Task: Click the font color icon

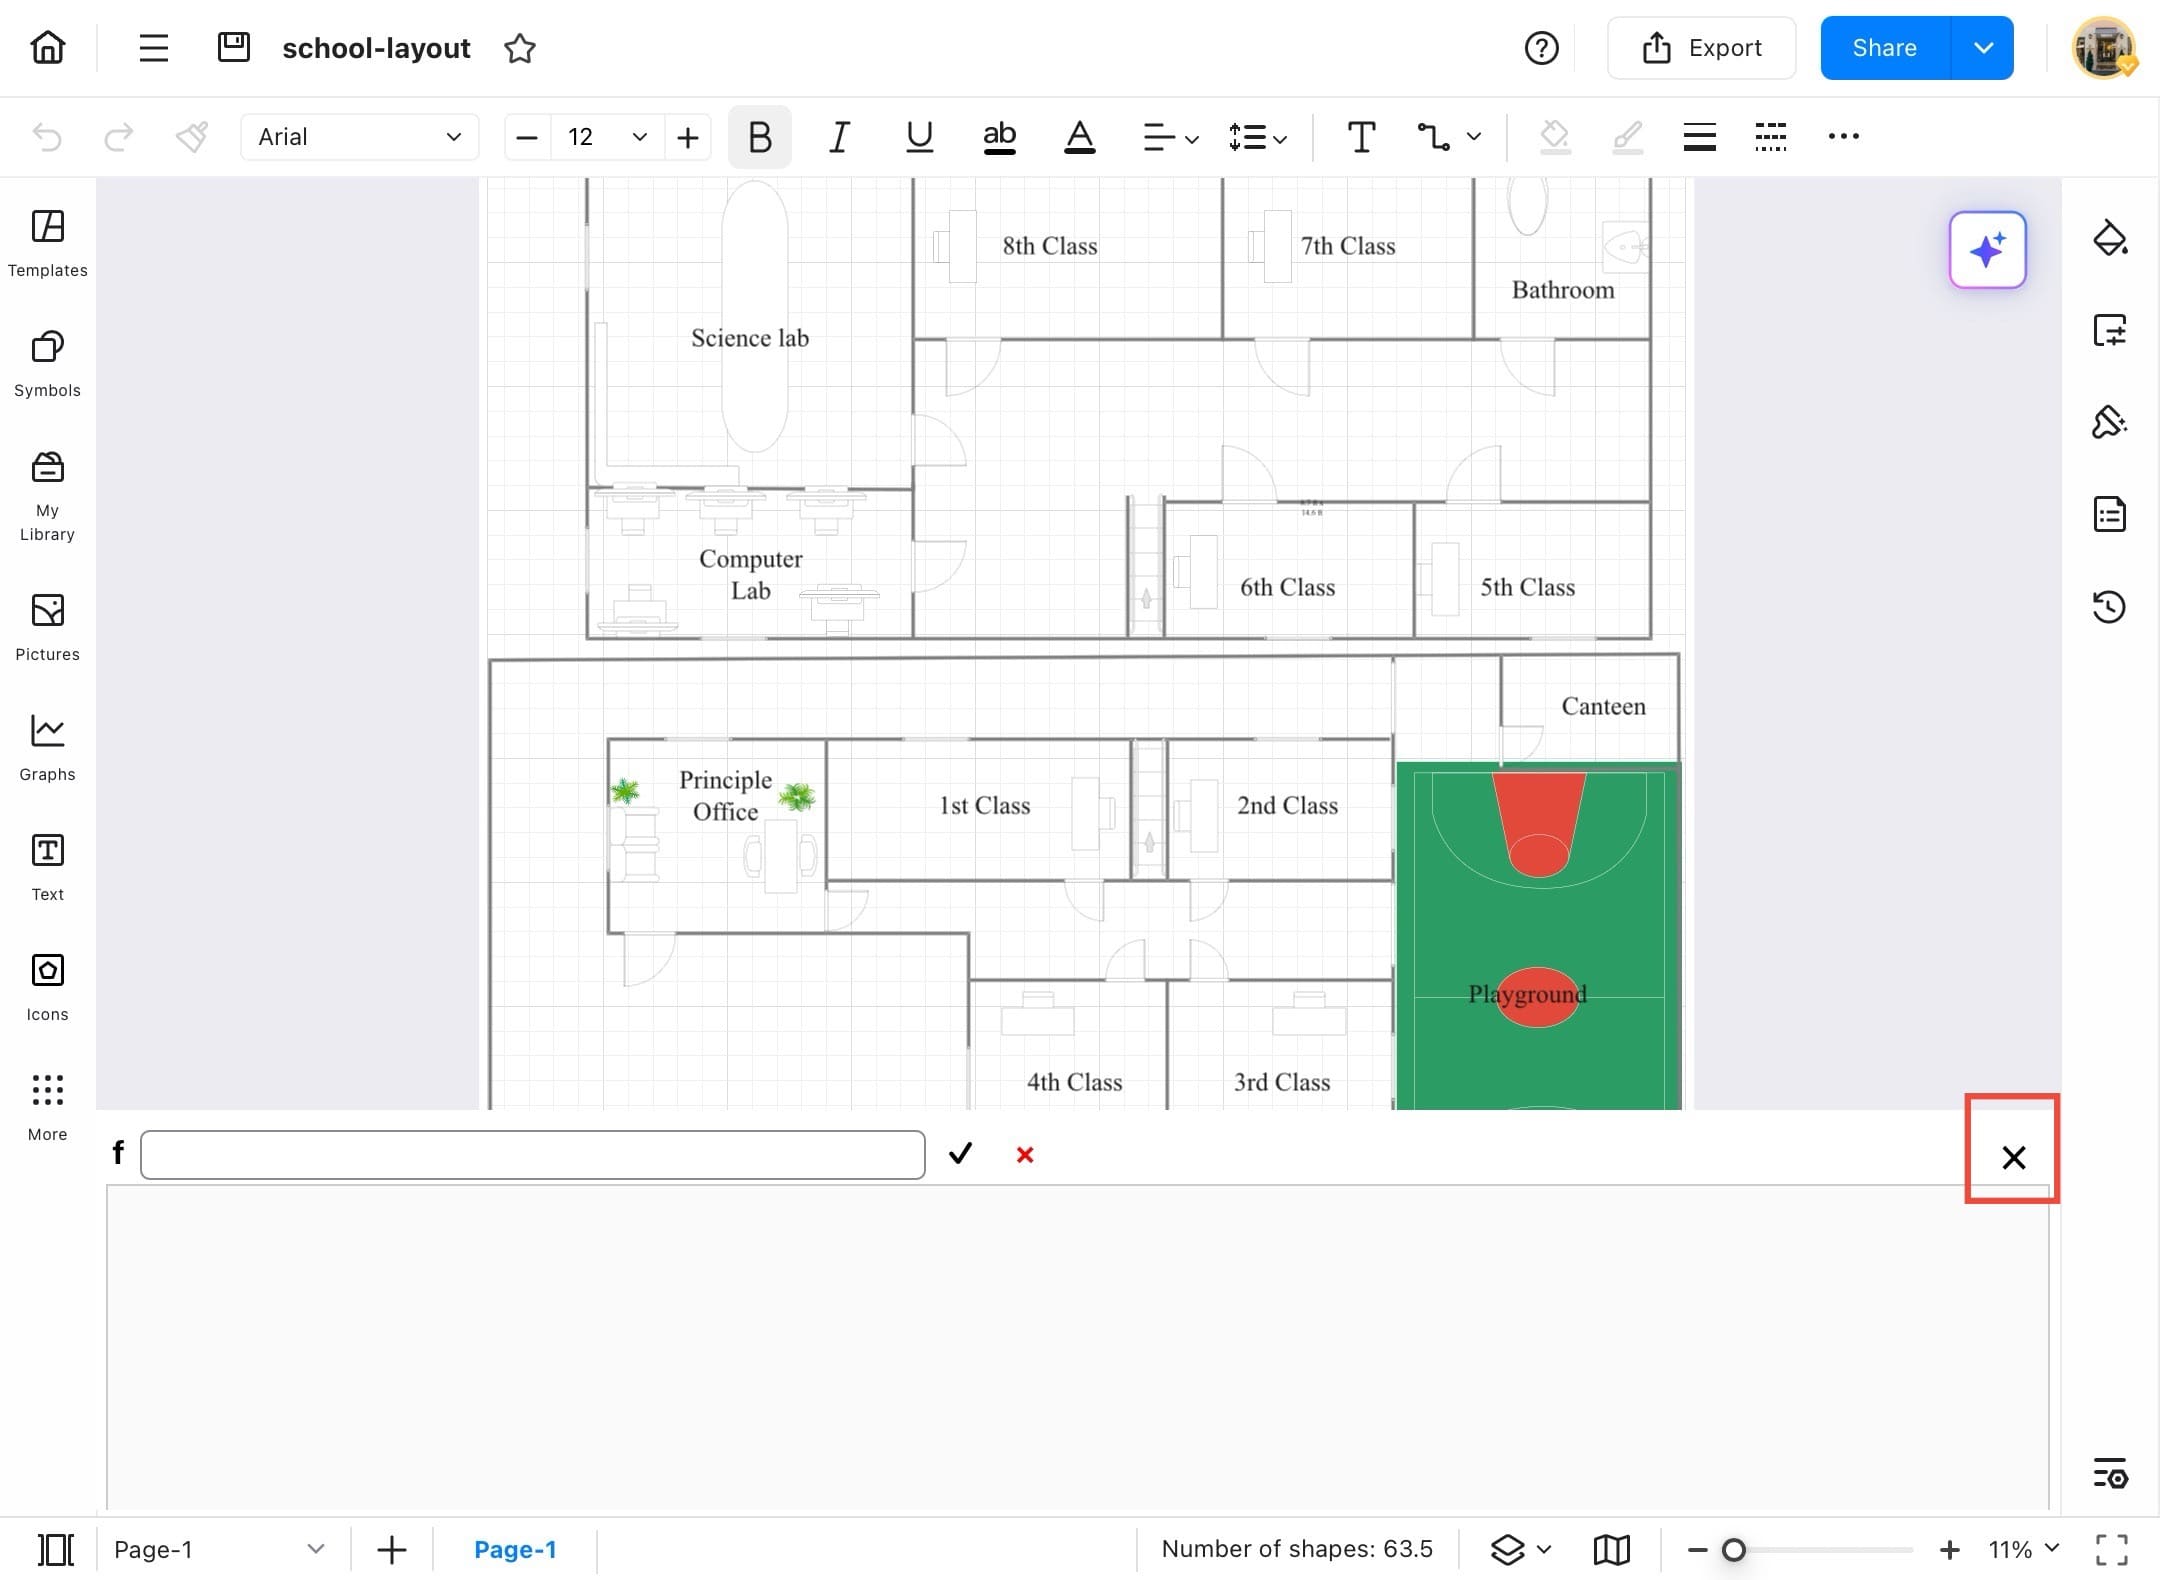Action: (1079, 137)
